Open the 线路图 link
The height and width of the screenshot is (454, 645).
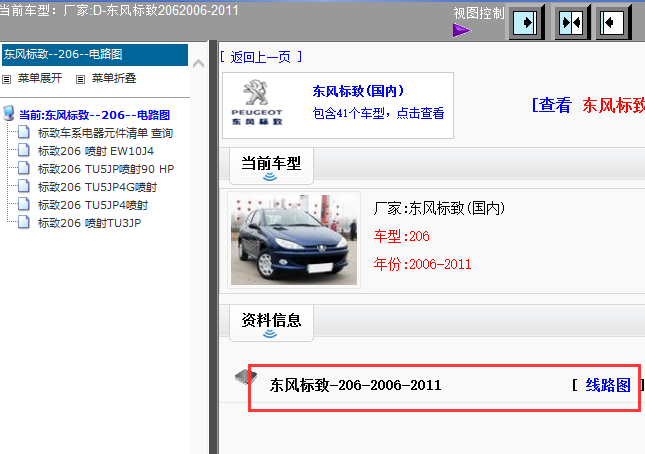(x=608, y=385)
